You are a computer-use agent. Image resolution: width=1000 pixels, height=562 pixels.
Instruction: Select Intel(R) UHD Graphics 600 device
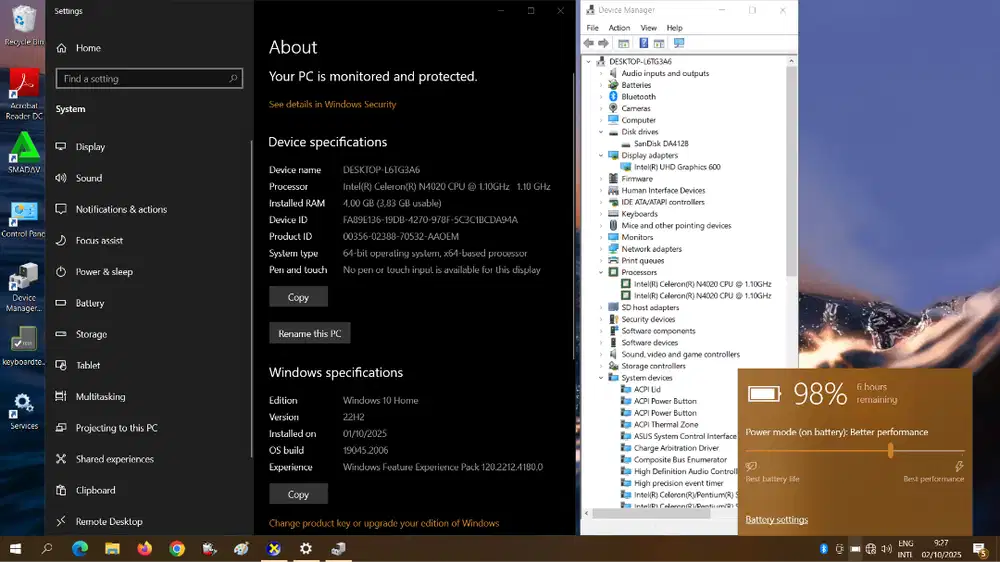coord(677,167)
